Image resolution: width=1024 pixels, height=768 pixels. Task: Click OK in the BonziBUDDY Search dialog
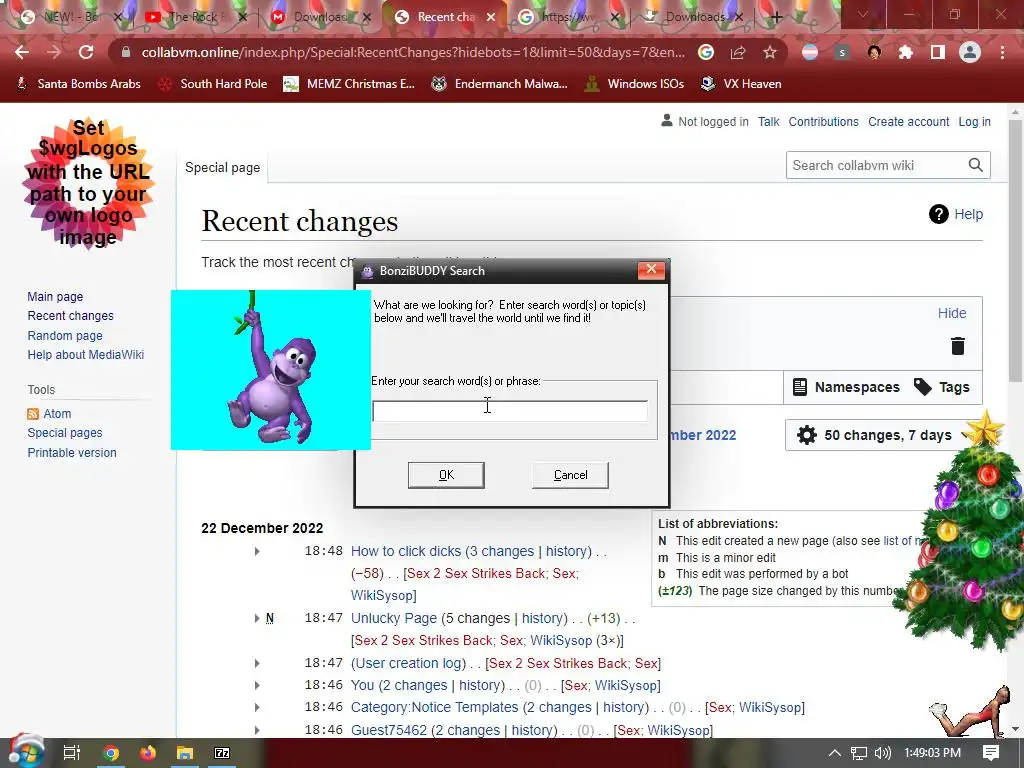click(x=446, y=475)
